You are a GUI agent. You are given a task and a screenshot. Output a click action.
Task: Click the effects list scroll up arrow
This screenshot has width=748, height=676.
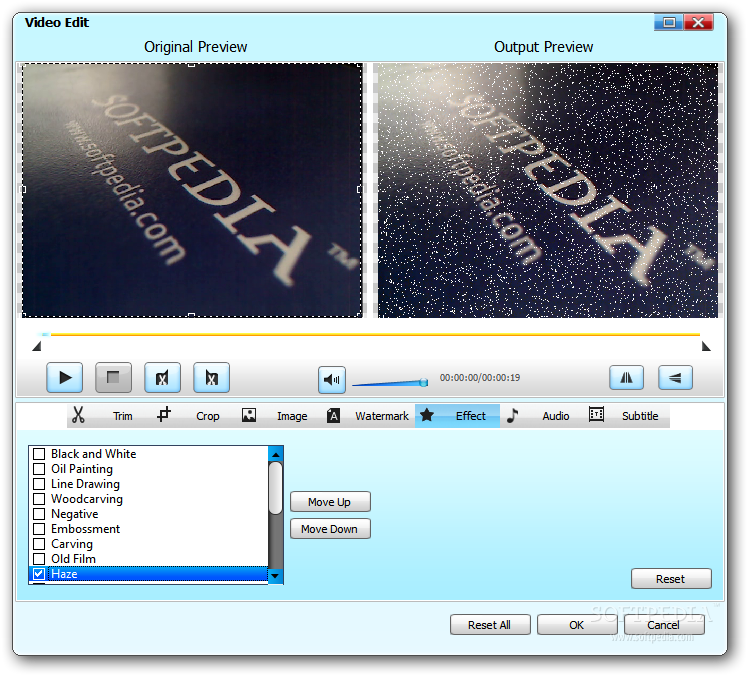click(x=275, y=454)
